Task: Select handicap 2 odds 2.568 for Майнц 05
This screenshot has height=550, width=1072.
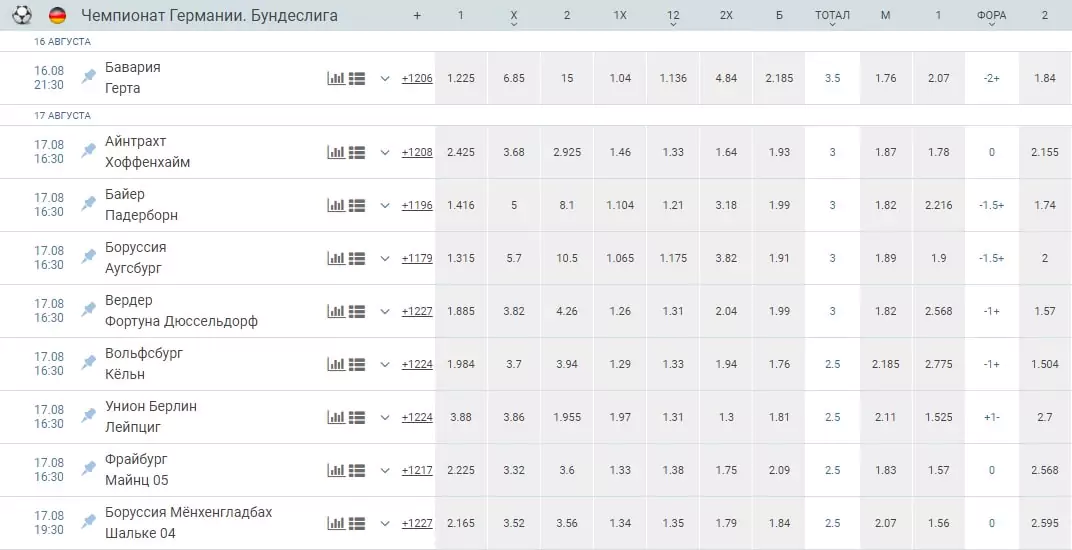Action: pyautogui.click(x=1045, y=470)
